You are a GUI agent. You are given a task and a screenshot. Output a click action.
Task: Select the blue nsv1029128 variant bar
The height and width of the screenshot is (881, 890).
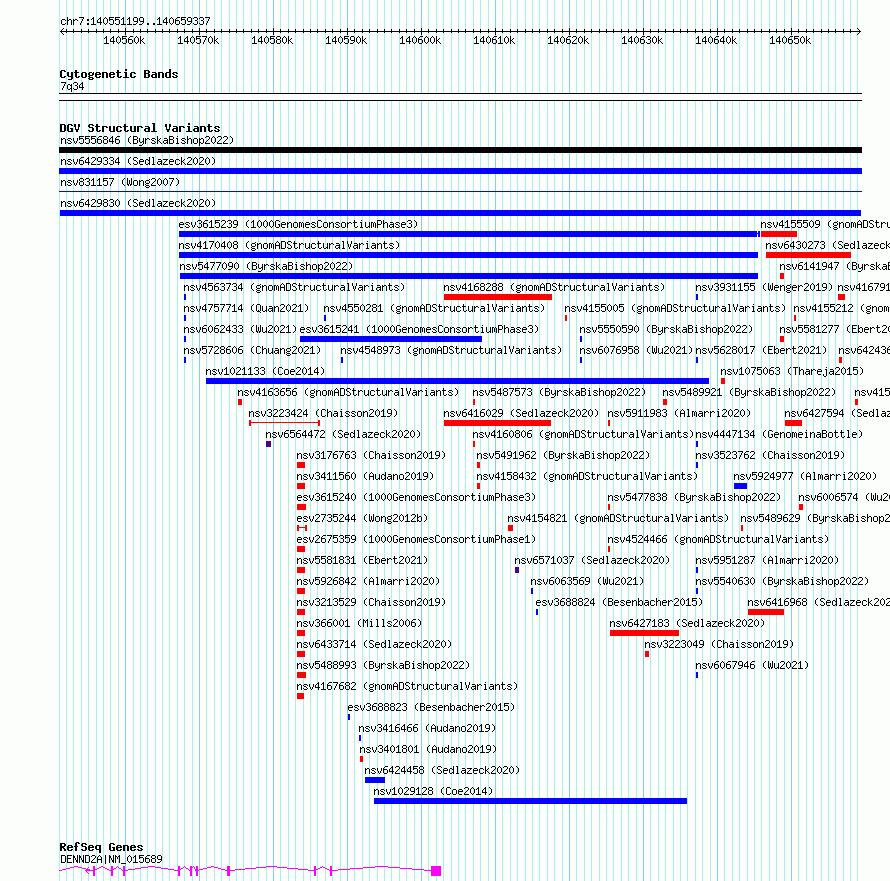[x=530, y=801]
